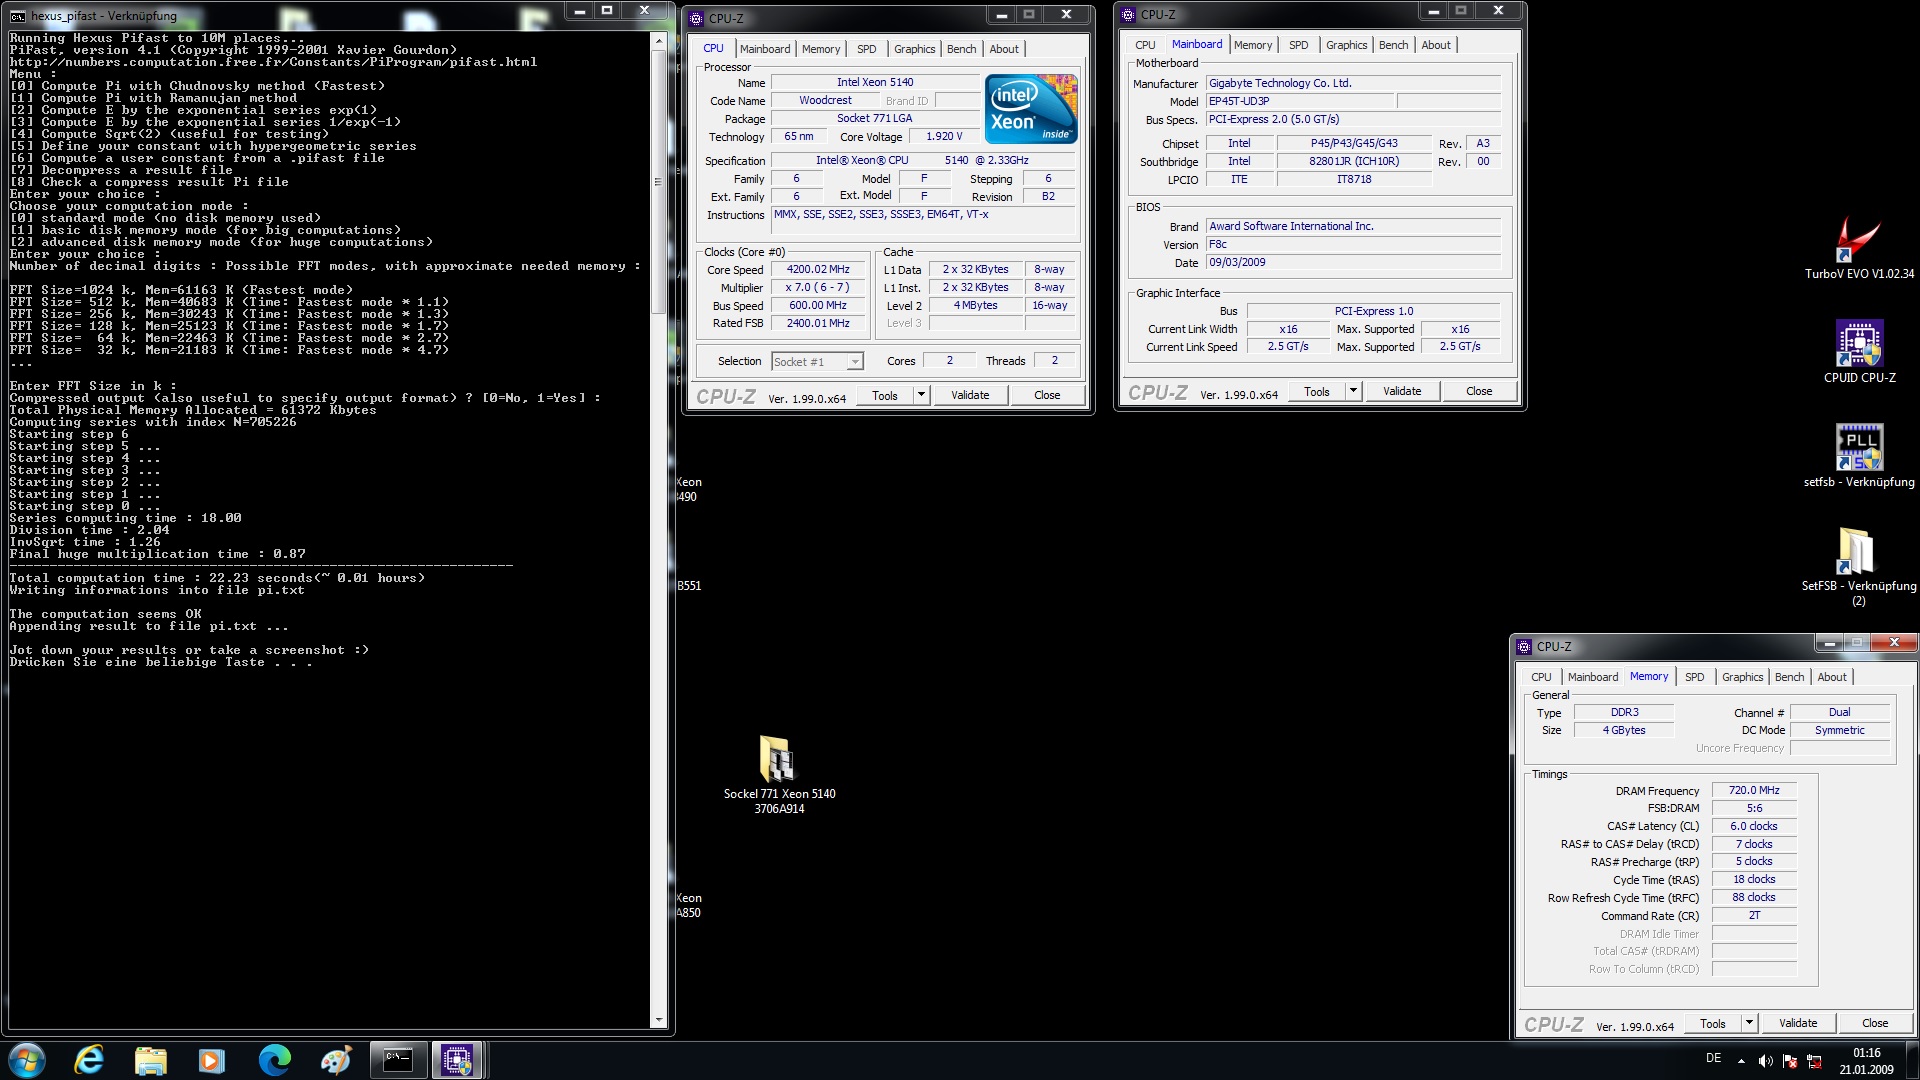
Task: Open Windows Media Player taskbar icon
Action: [x=212, y=1060]
